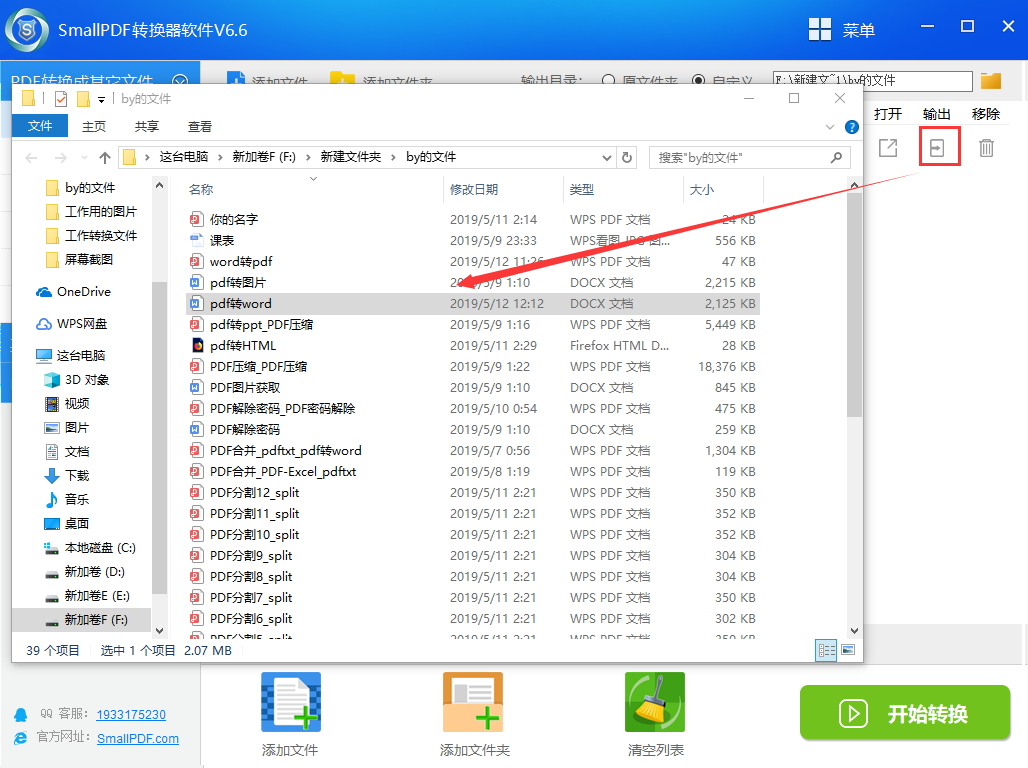The height and width of the screenshot is (768, 1028).
Task: Open OneDrive in the navigation pane
Action: coord(73,292)
